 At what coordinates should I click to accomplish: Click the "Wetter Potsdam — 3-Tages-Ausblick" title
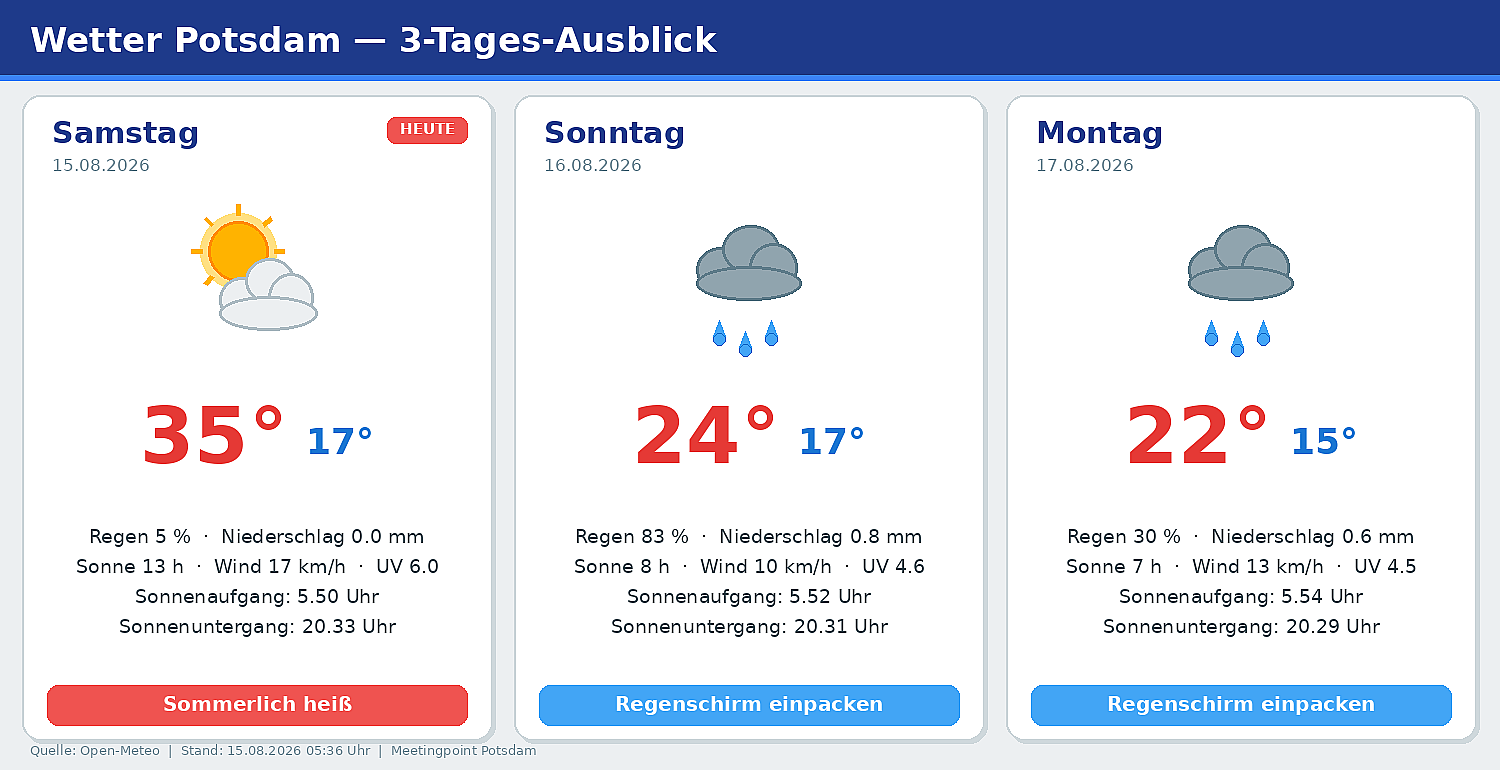pyautogui.click(x=374, y=40)
